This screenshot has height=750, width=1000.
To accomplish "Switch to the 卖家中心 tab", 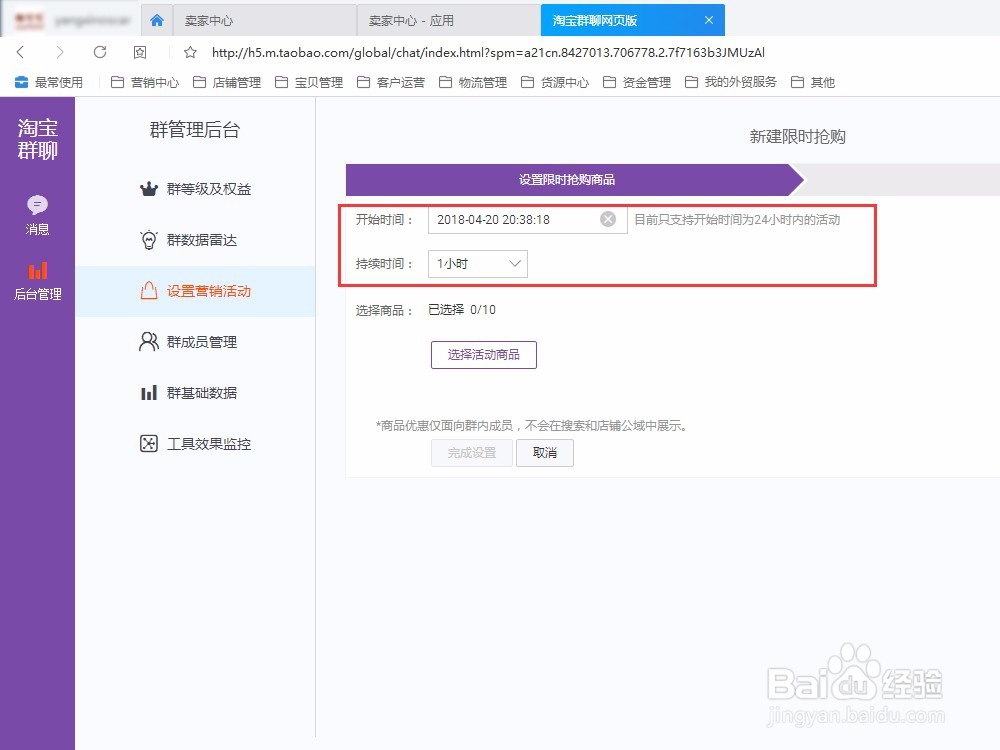I will point(263,19).
